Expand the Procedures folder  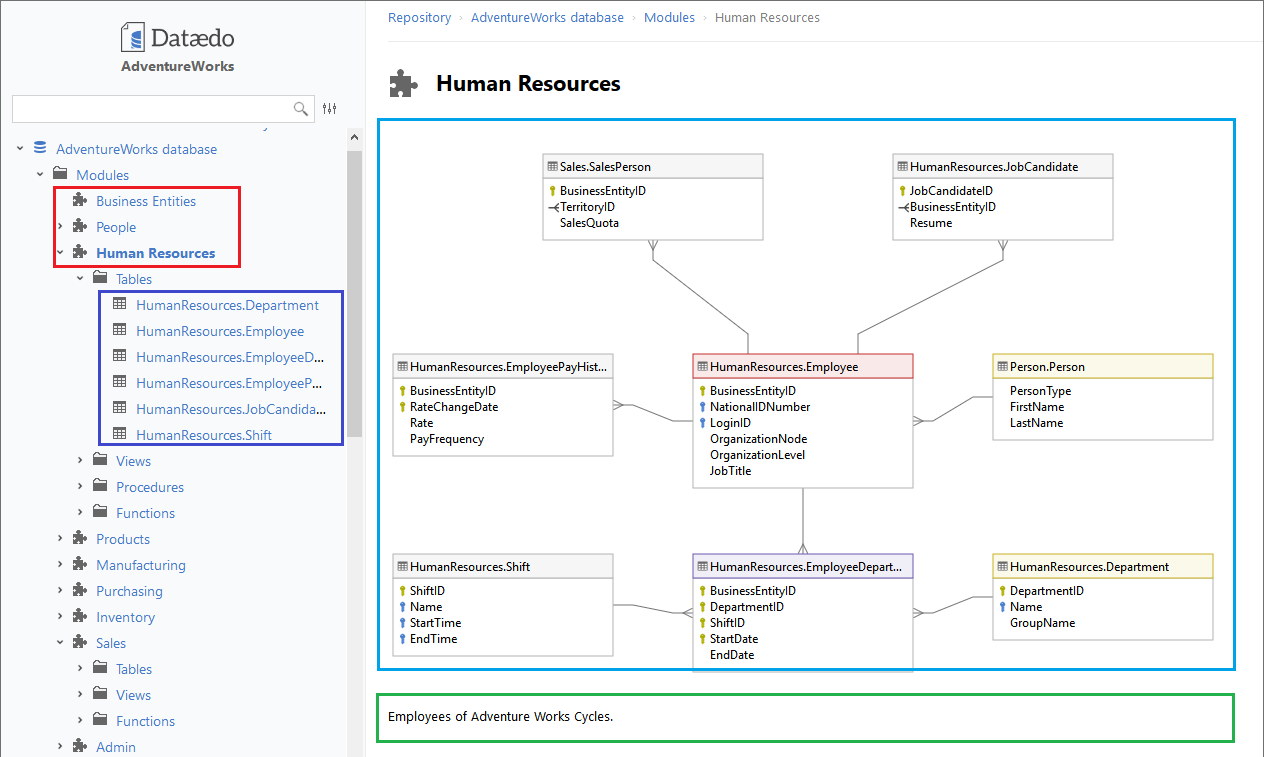point(80,487)
